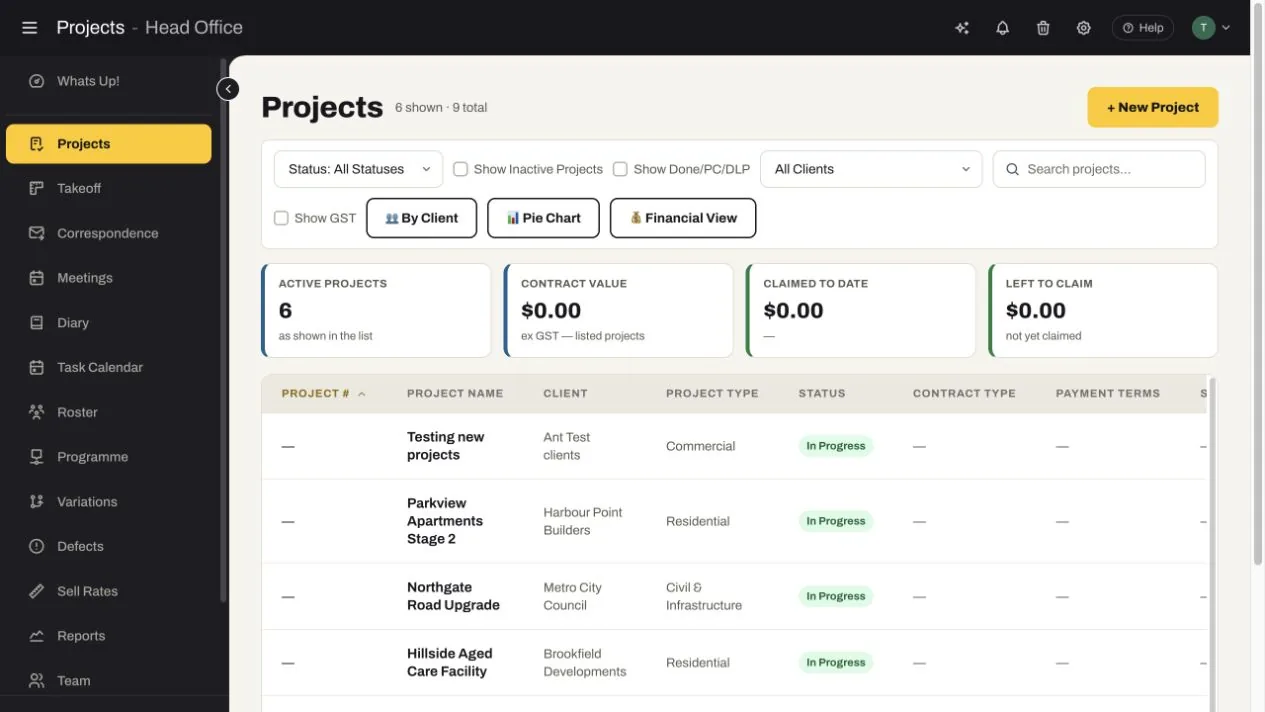Click the Programme sidebar icon
Image resolution: width=1265 pixels, height=712 pixels.
pos(37,457)
